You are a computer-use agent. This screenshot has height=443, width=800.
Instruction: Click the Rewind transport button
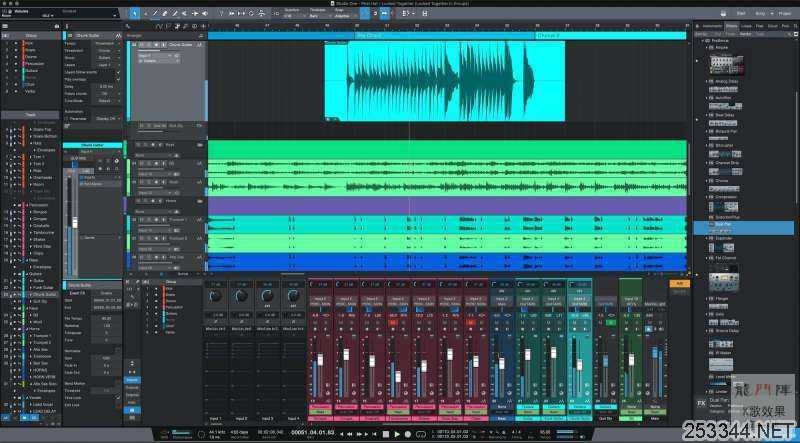coord(350,434)
